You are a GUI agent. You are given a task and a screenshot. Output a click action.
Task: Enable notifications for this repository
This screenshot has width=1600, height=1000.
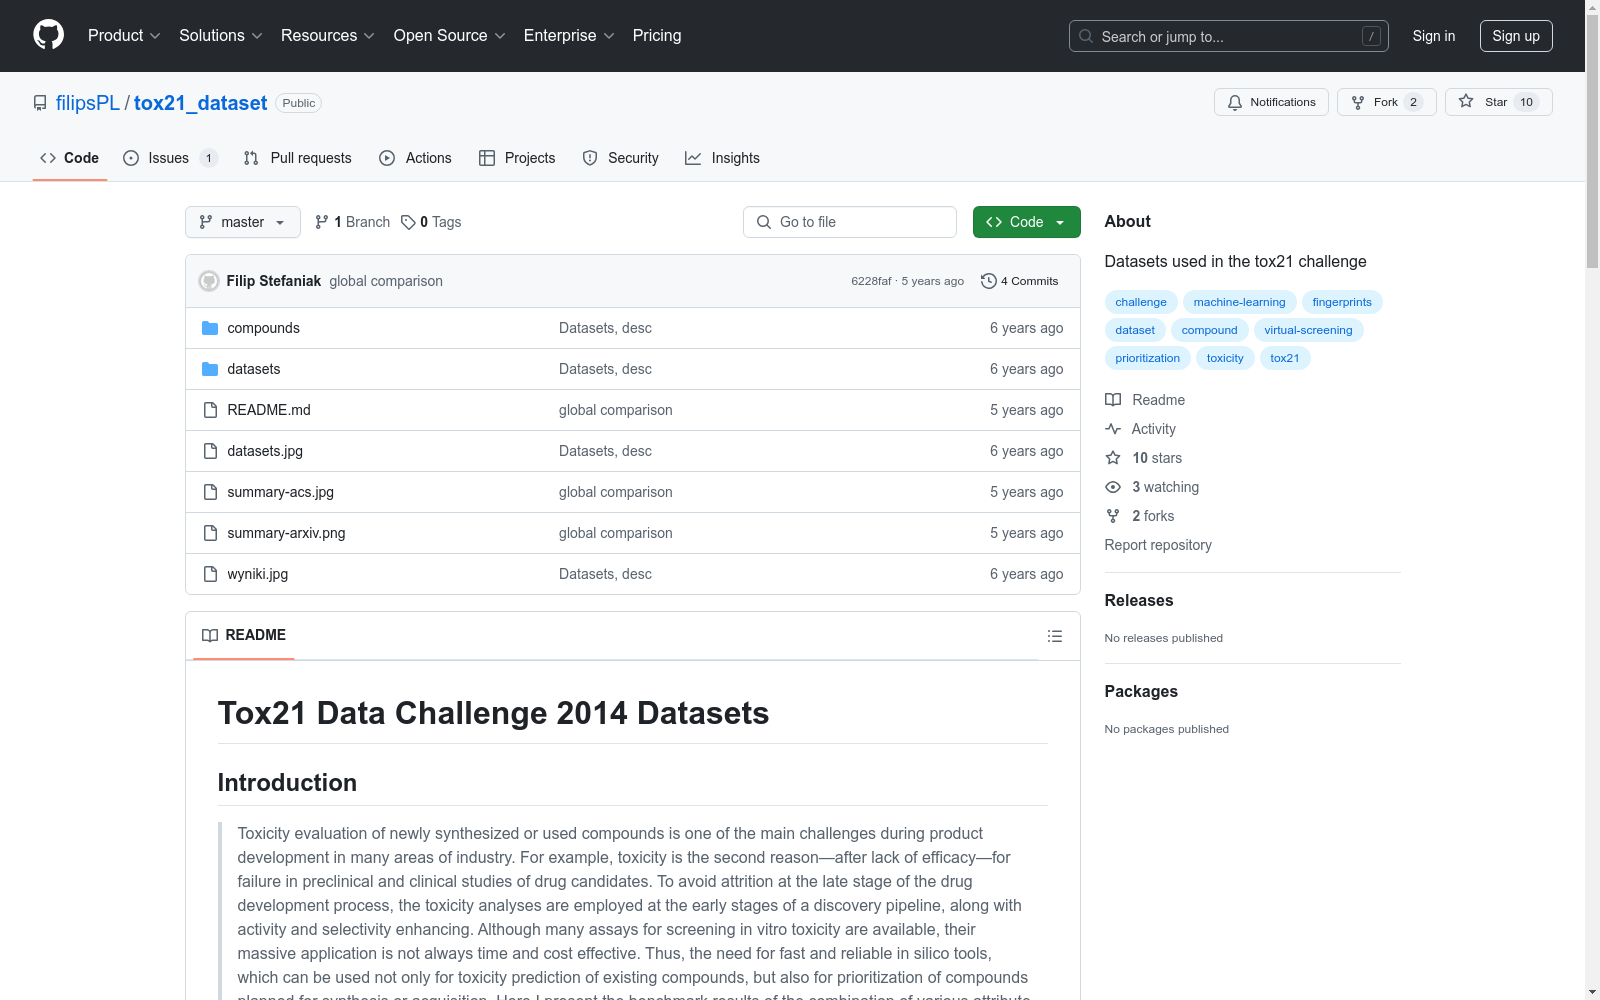coord(1270,102)
